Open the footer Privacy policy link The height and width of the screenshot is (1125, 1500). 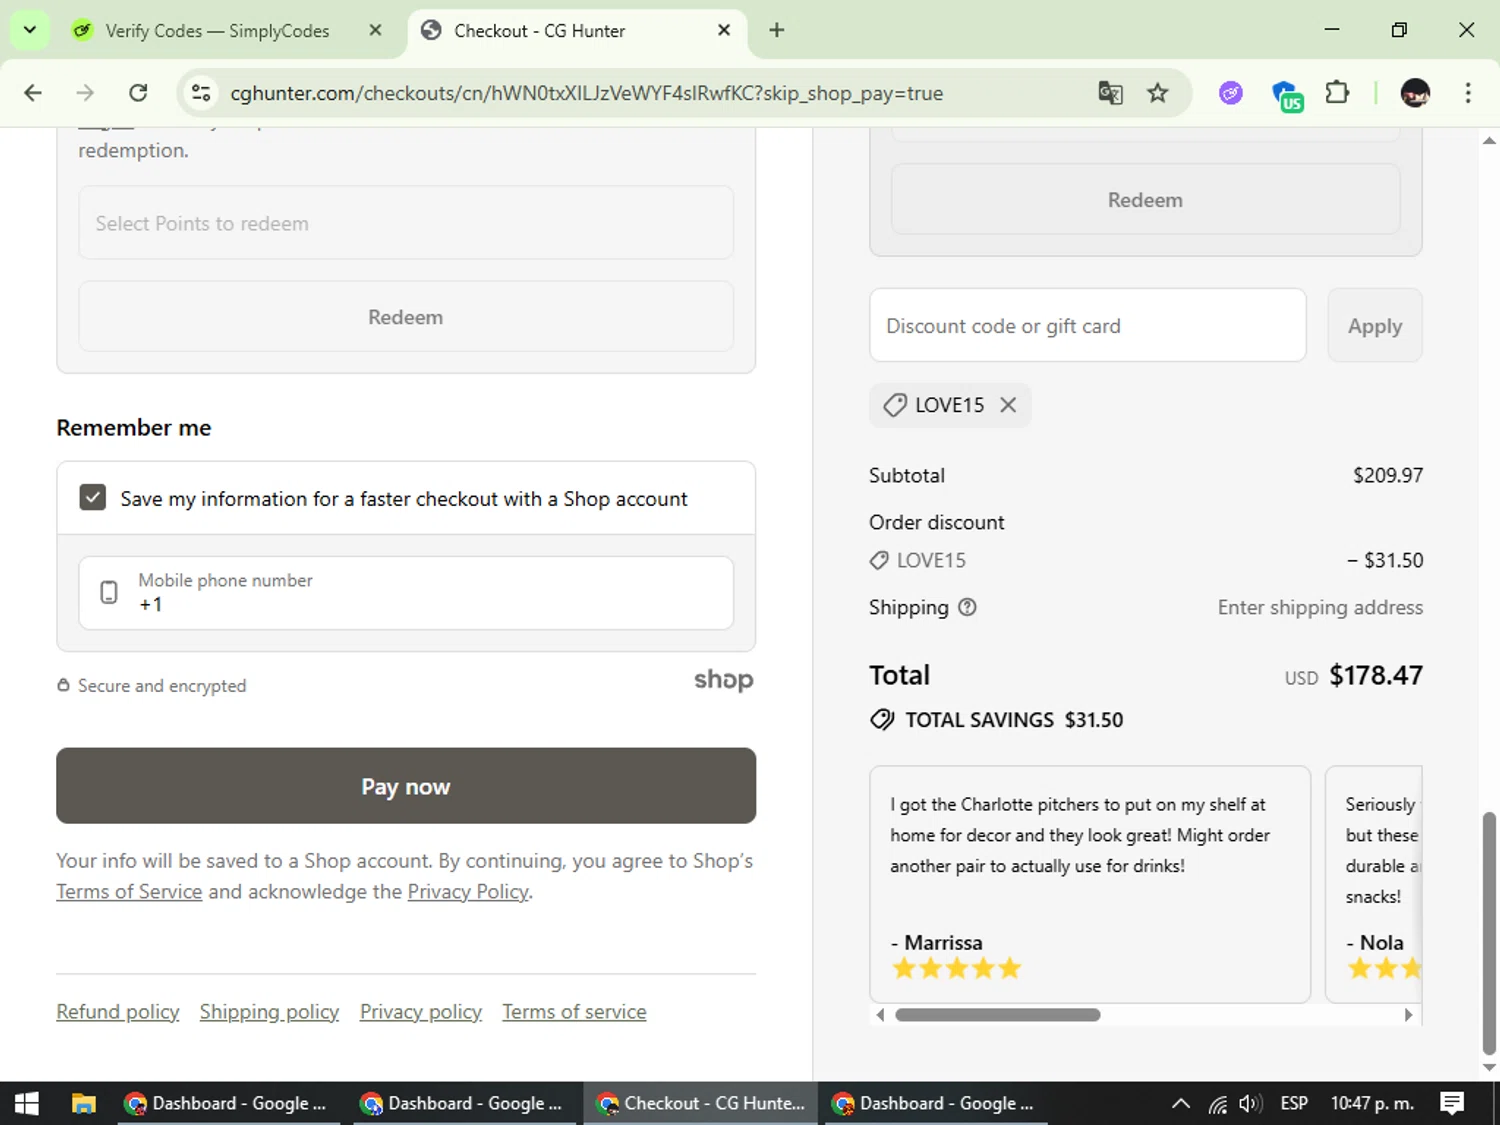point(421,1012)
